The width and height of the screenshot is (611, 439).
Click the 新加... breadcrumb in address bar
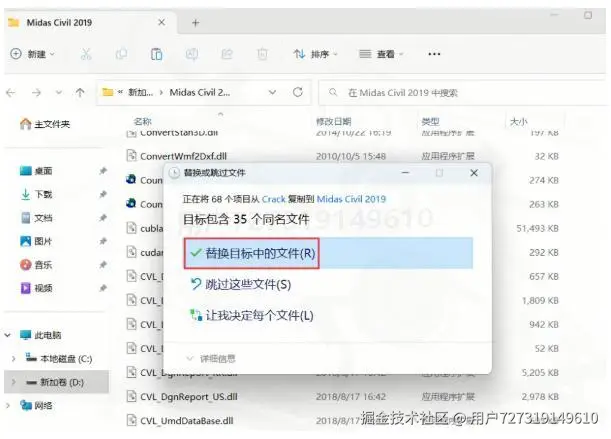pos(140,92)
